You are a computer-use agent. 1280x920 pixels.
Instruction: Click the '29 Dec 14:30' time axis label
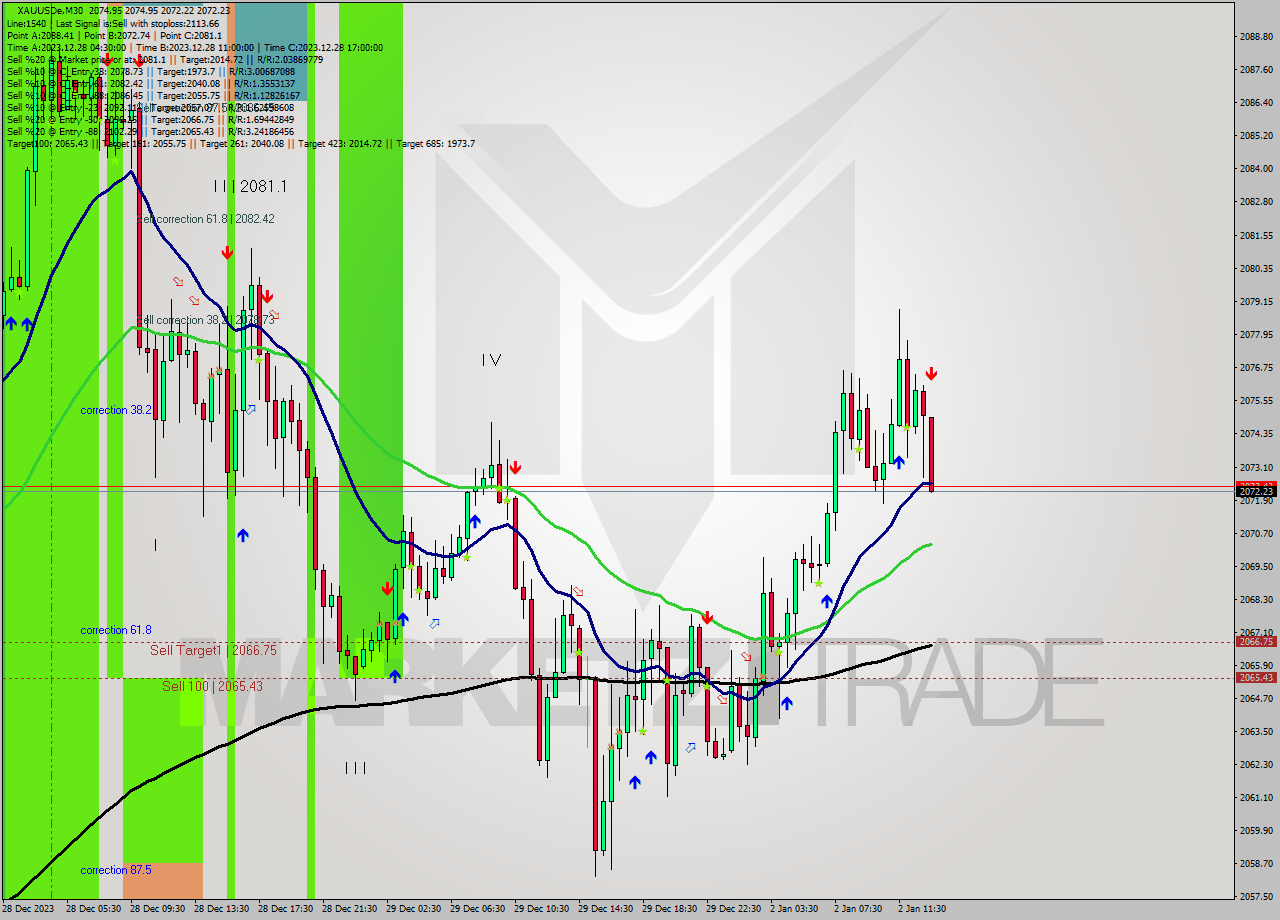pyautogui.click(x=605, y=909)
